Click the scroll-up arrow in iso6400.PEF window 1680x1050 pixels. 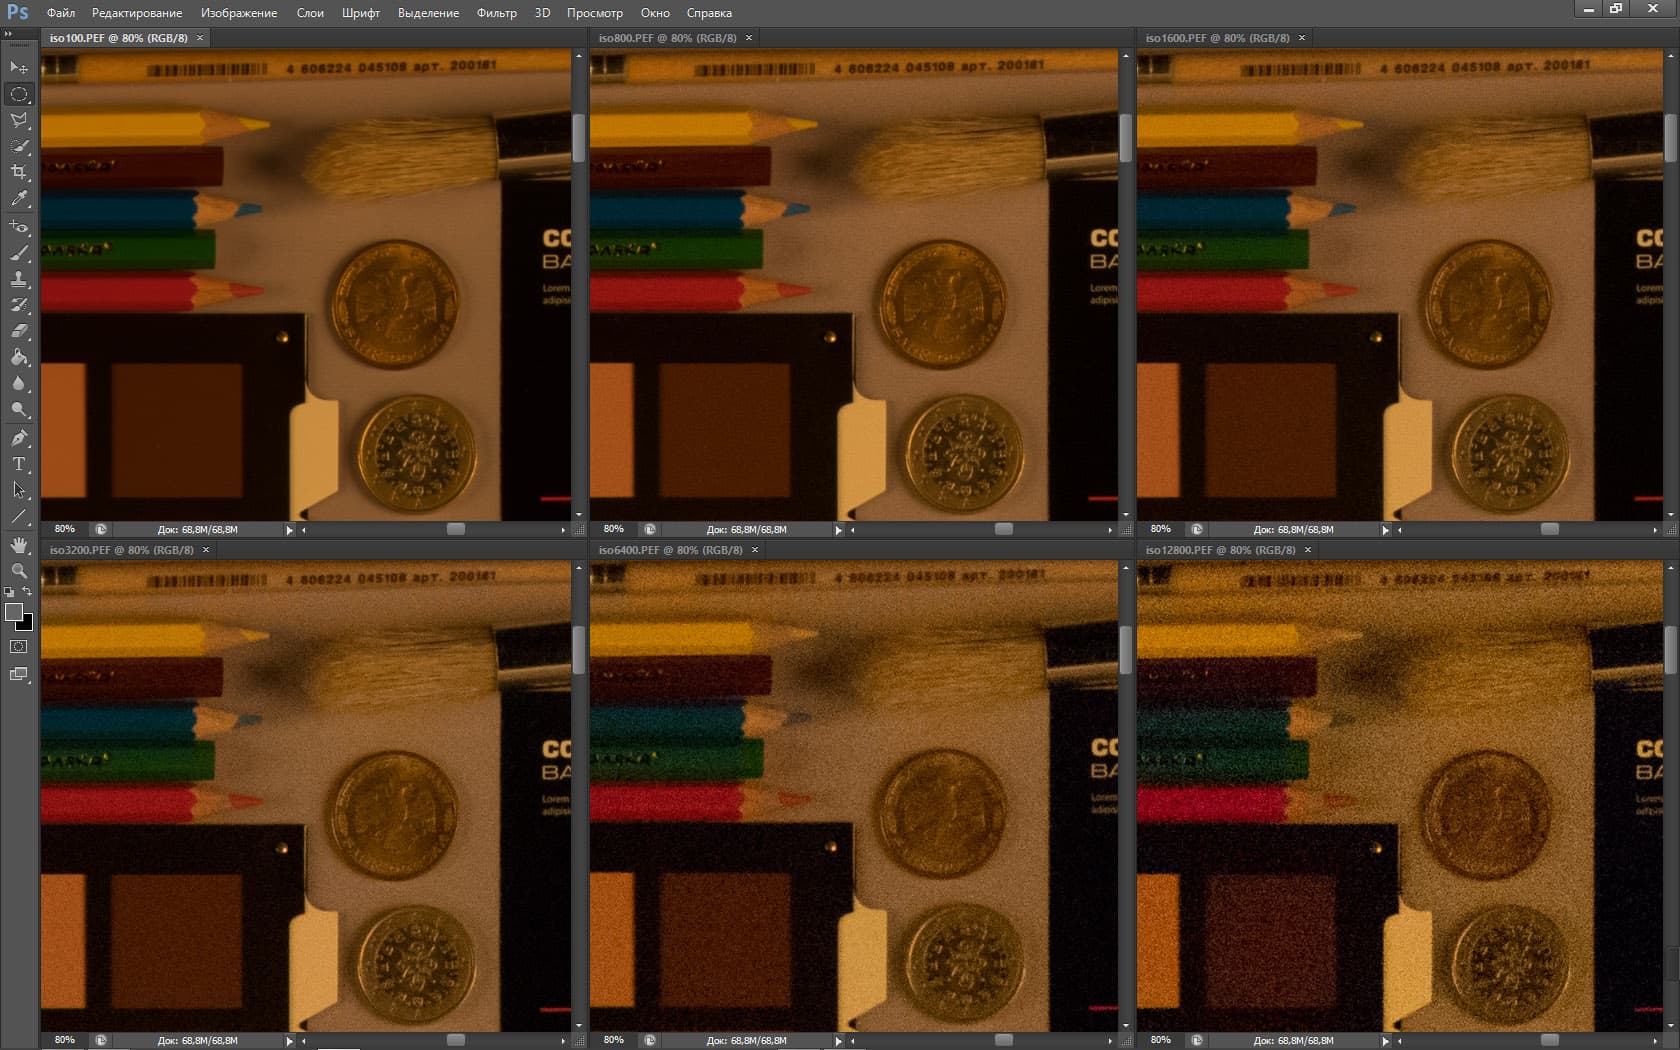(x=1126, y=568)
